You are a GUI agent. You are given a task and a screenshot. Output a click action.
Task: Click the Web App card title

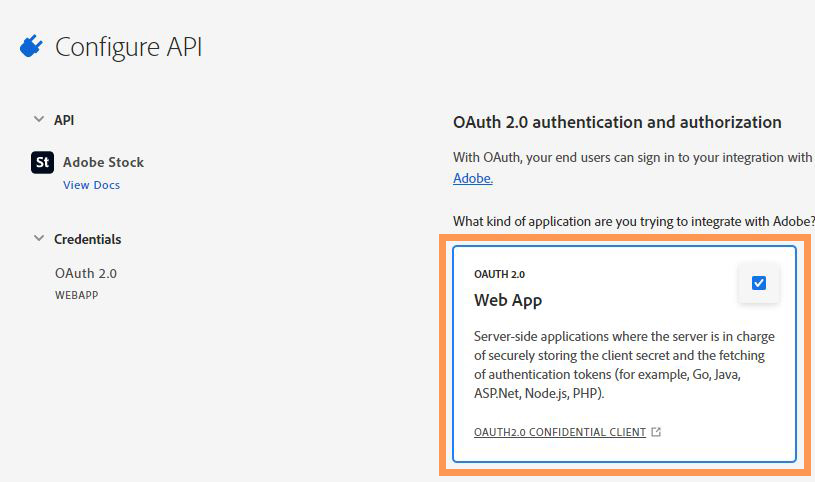click(508, 301)
